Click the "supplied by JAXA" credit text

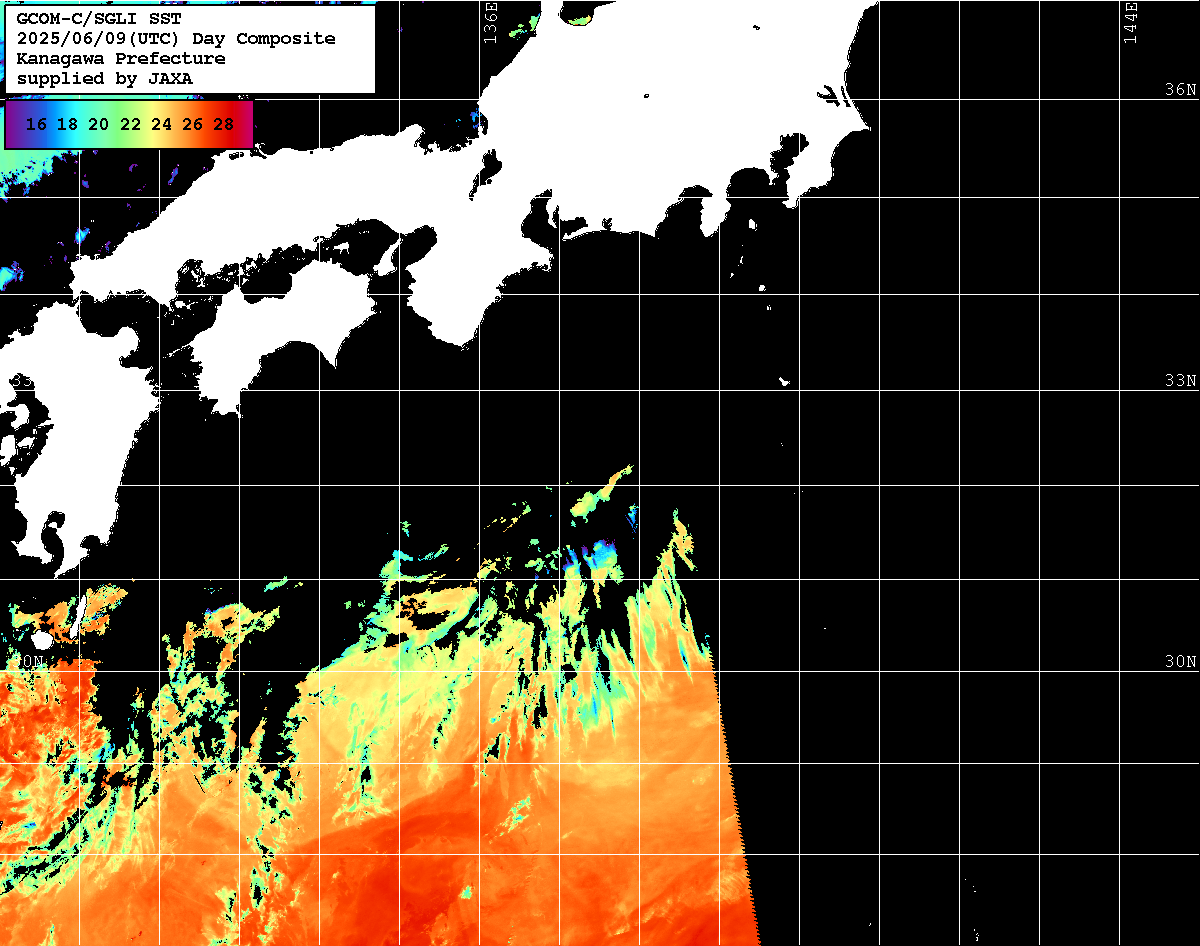[x=104, y=79]
